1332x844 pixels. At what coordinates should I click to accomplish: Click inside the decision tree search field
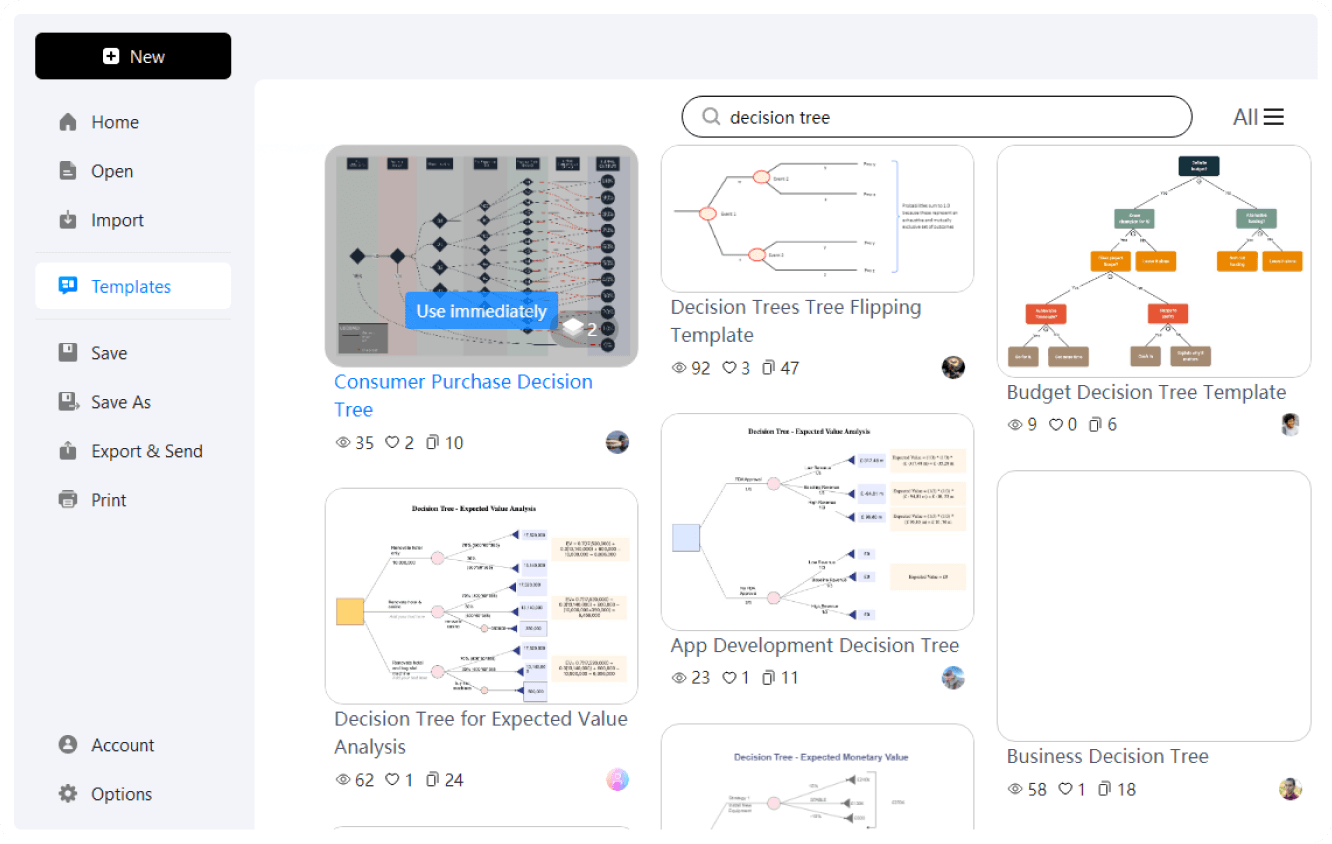click(x=900, y=117)
